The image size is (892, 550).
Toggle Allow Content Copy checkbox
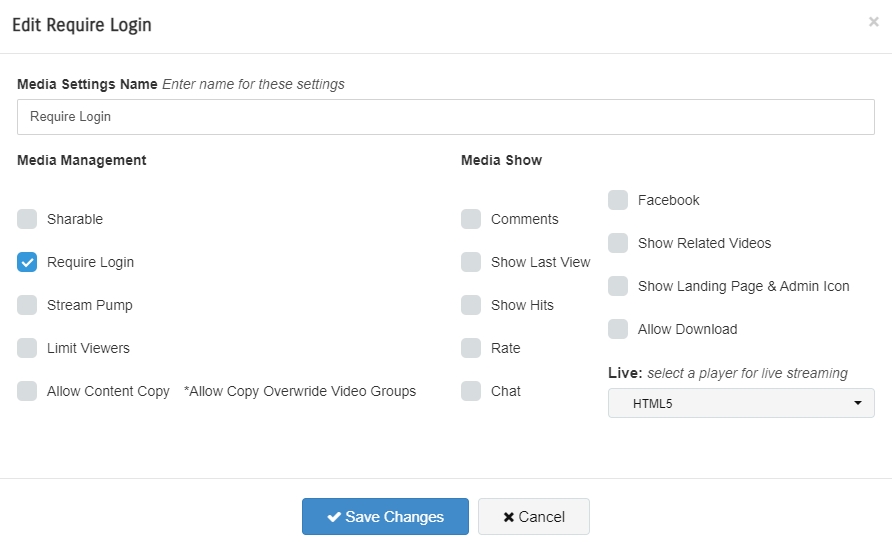pyautogui.click(x=27, y=391)
